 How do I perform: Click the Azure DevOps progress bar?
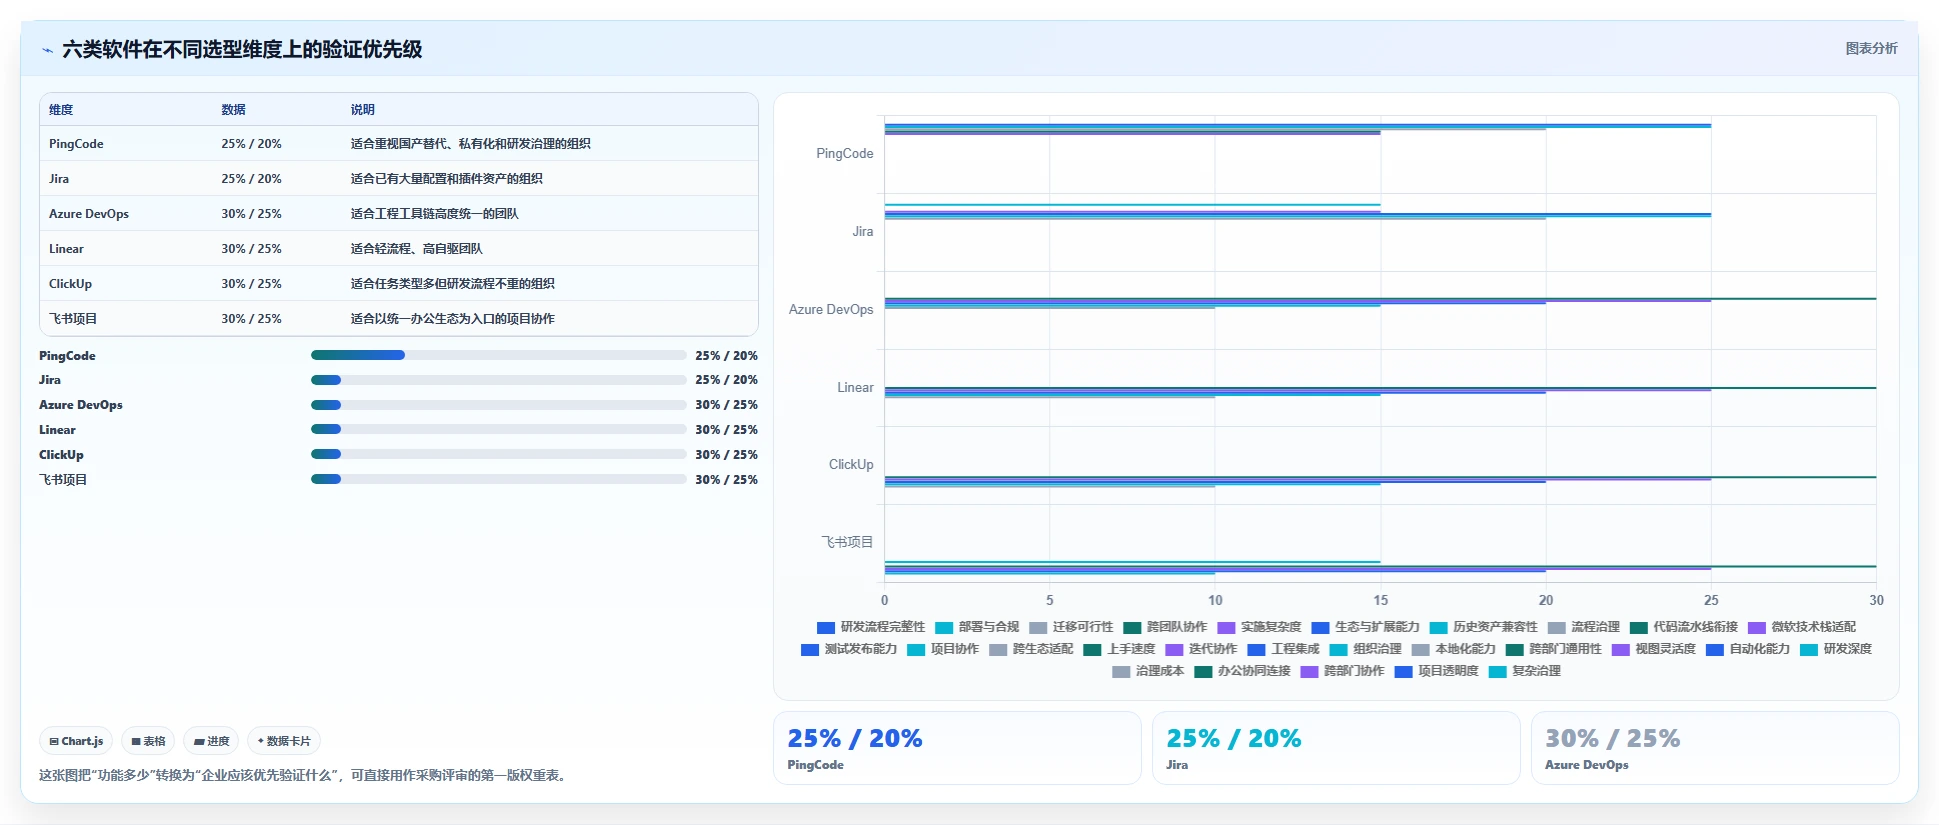[x=498, y=405]
